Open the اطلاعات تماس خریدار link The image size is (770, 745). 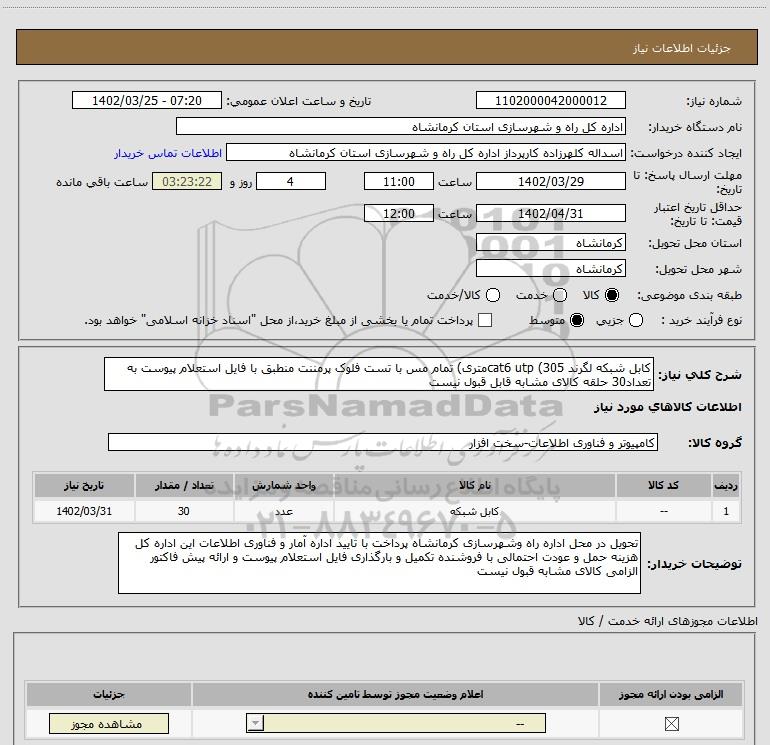tap(168, 153)
